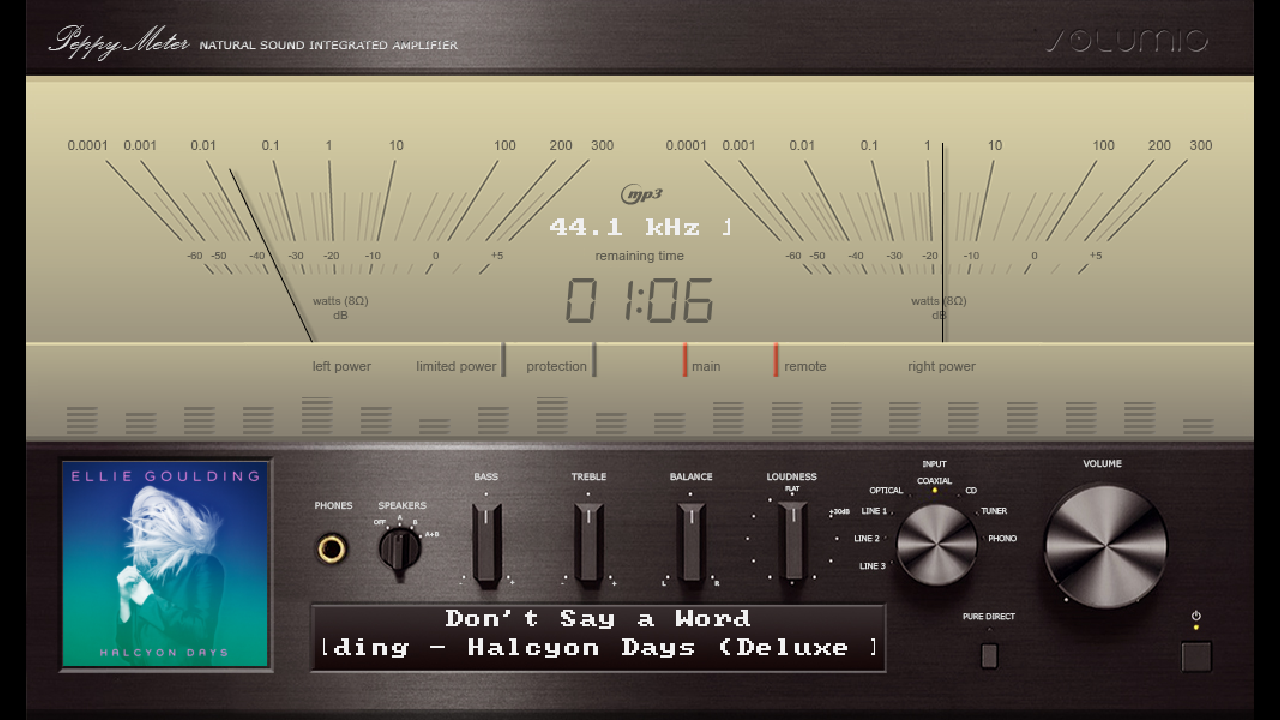
Task: Click the Peppy Meter script logo
Action: coord(118,42)
